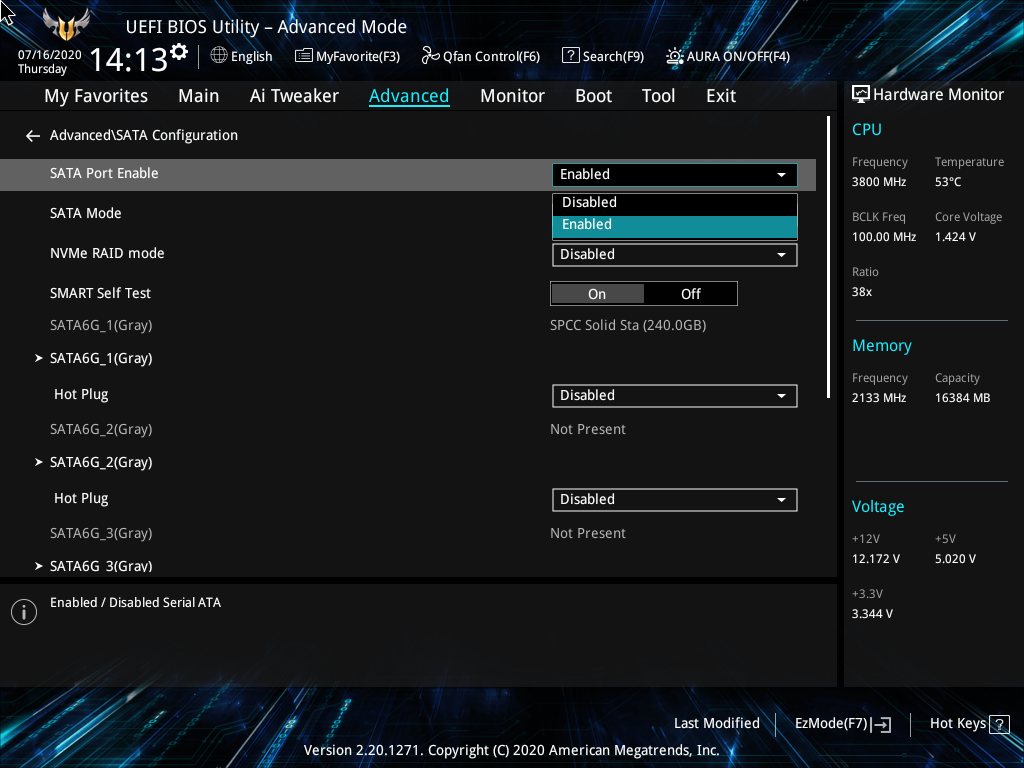Click the Qfan Control fan icon
The image size is (1024, 768).
pyautogui.click(x=430, y=56)
